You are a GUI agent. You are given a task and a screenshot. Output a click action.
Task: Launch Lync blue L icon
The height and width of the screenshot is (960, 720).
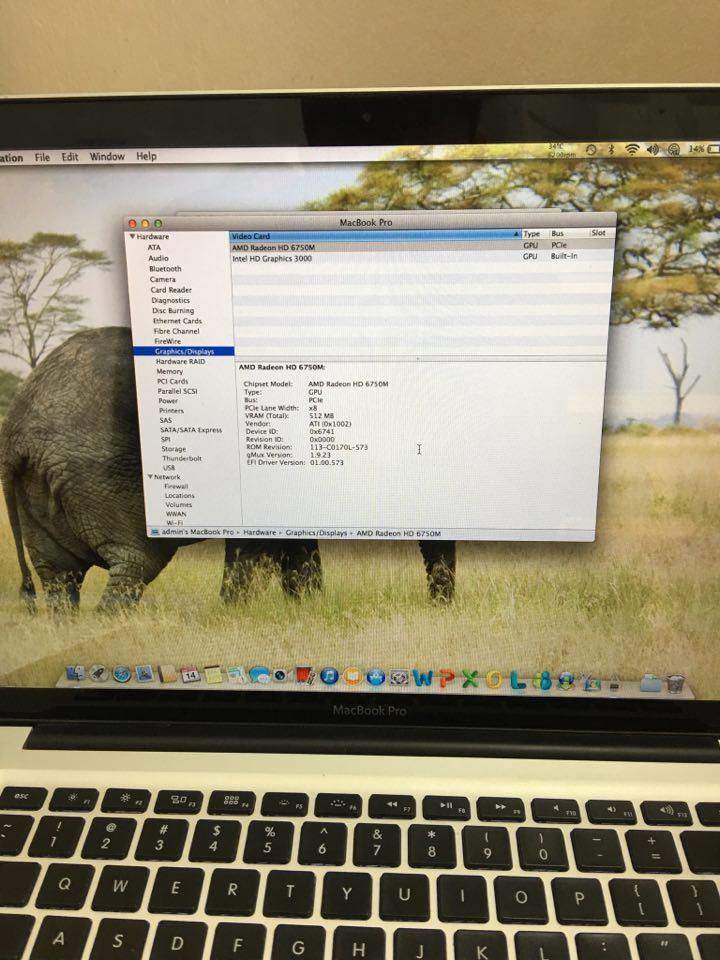517,680
